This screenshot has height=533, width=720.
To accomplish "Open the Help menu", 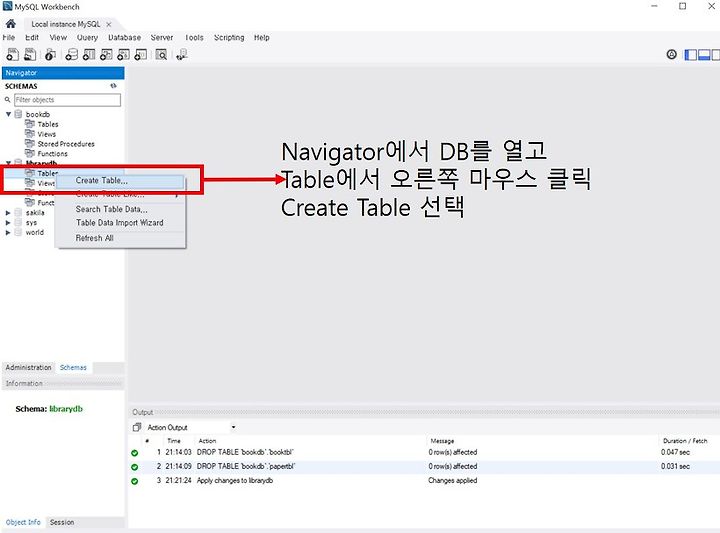I will click(262, 38).
